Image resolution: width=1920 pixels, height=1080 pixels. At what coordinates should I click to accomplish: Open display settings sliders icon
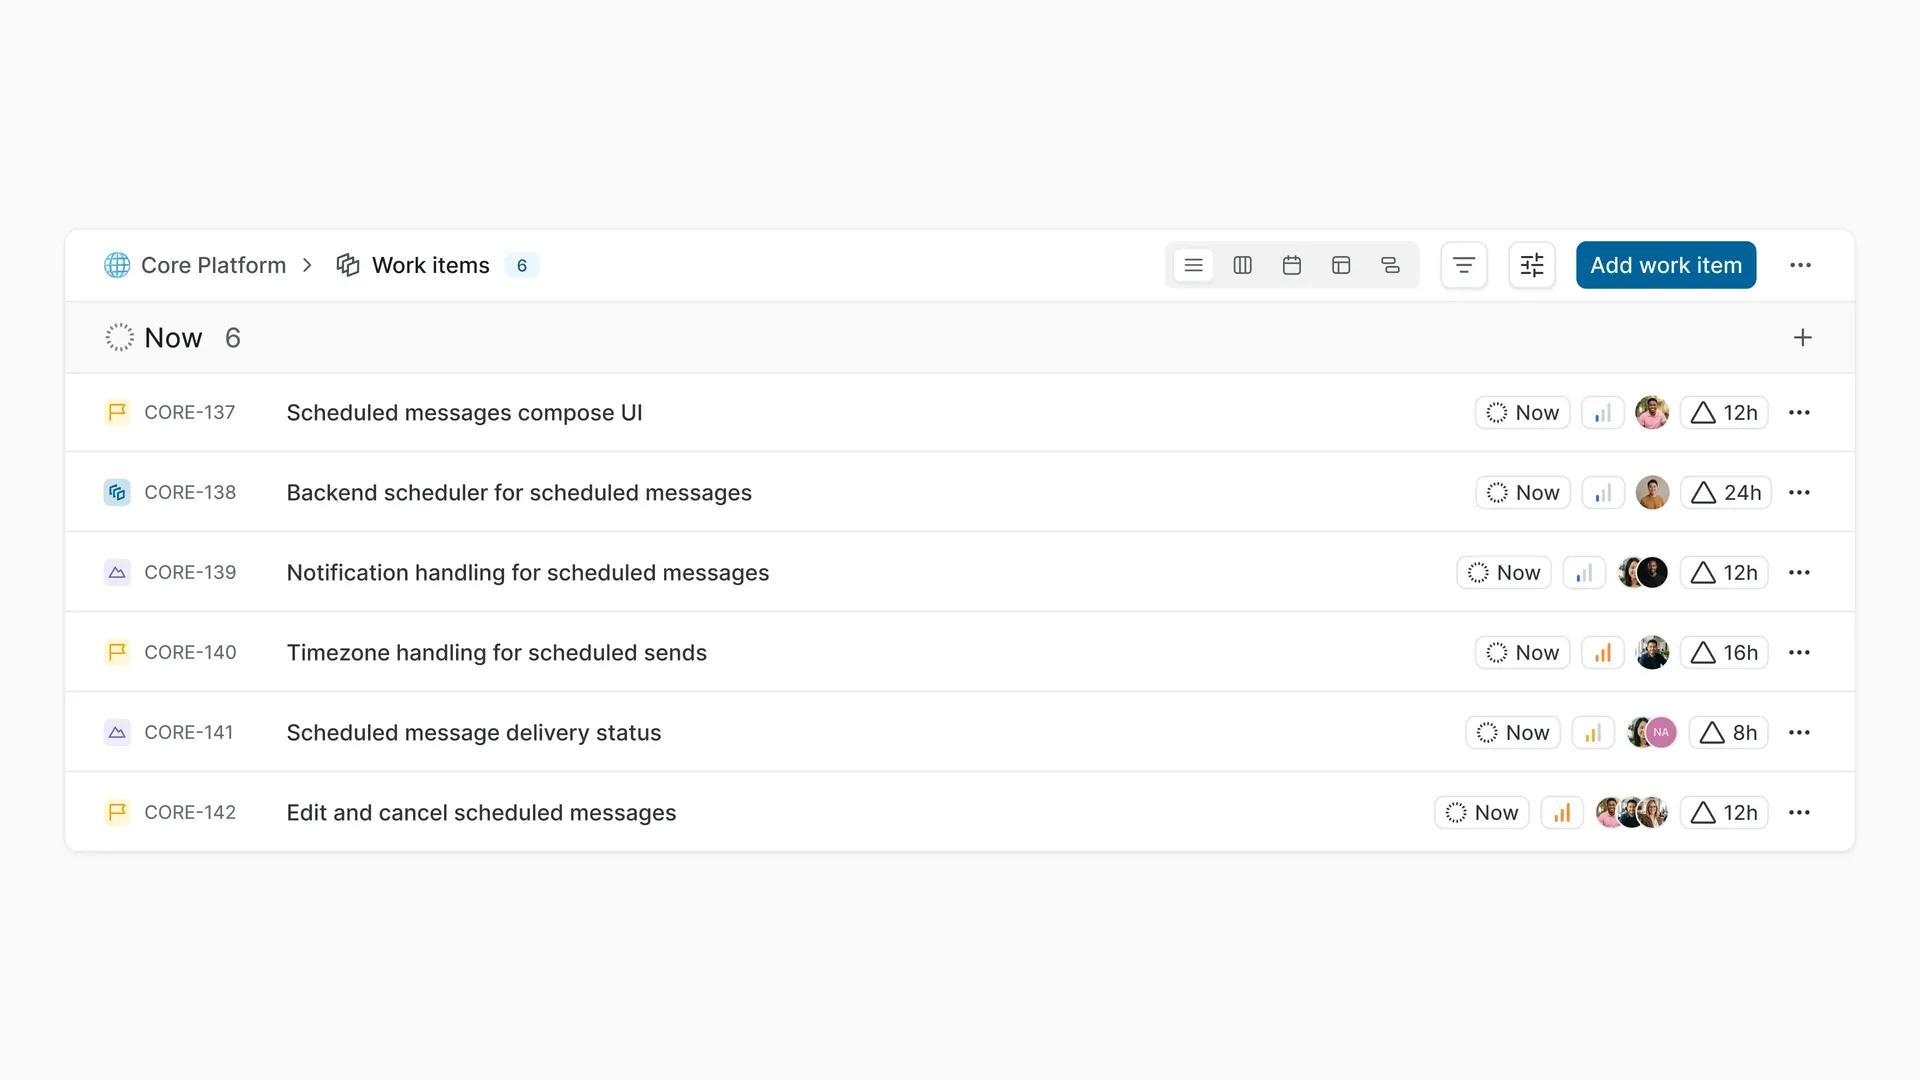pyautogui.click(x=1532, y=265)
